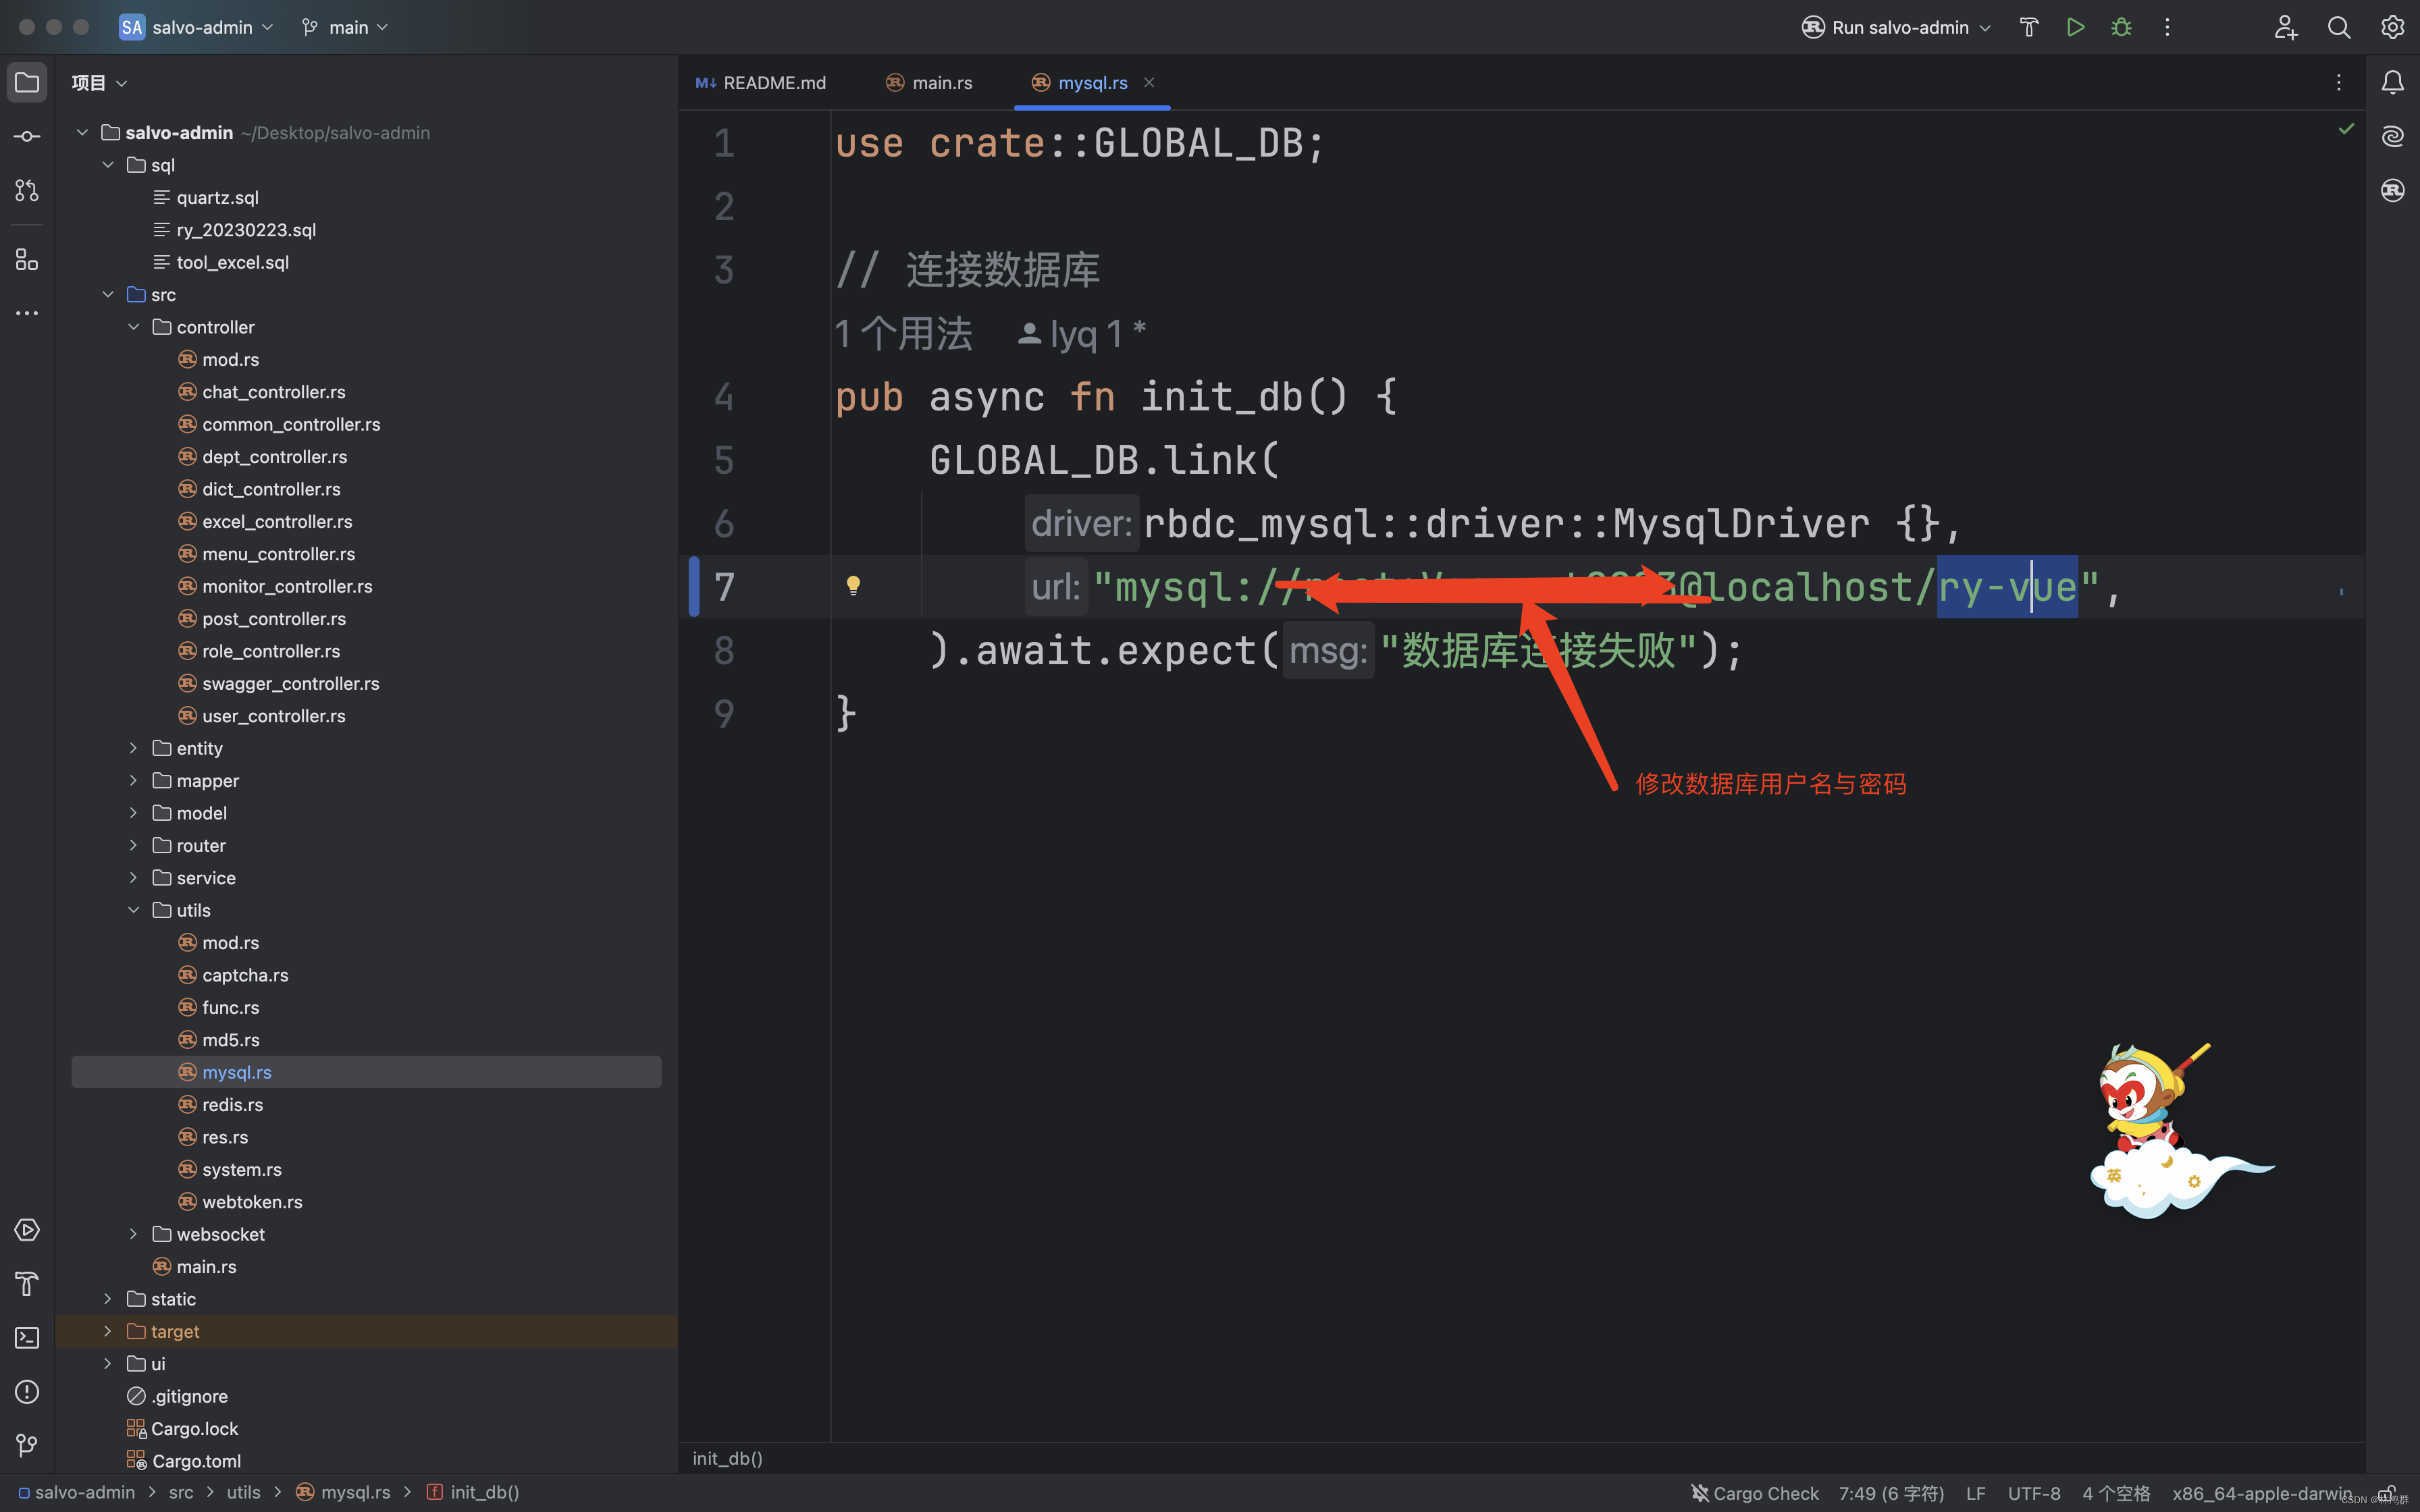
Task: Expand the entity folder
Action: click(x=133, y=747)
